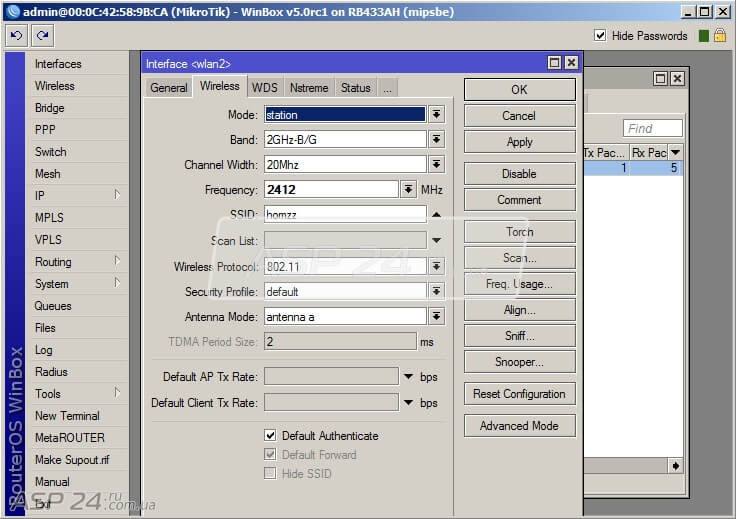Open the Mode dropdown list
Viewport: 736px width, 519px height.
[x=437, y=114]
